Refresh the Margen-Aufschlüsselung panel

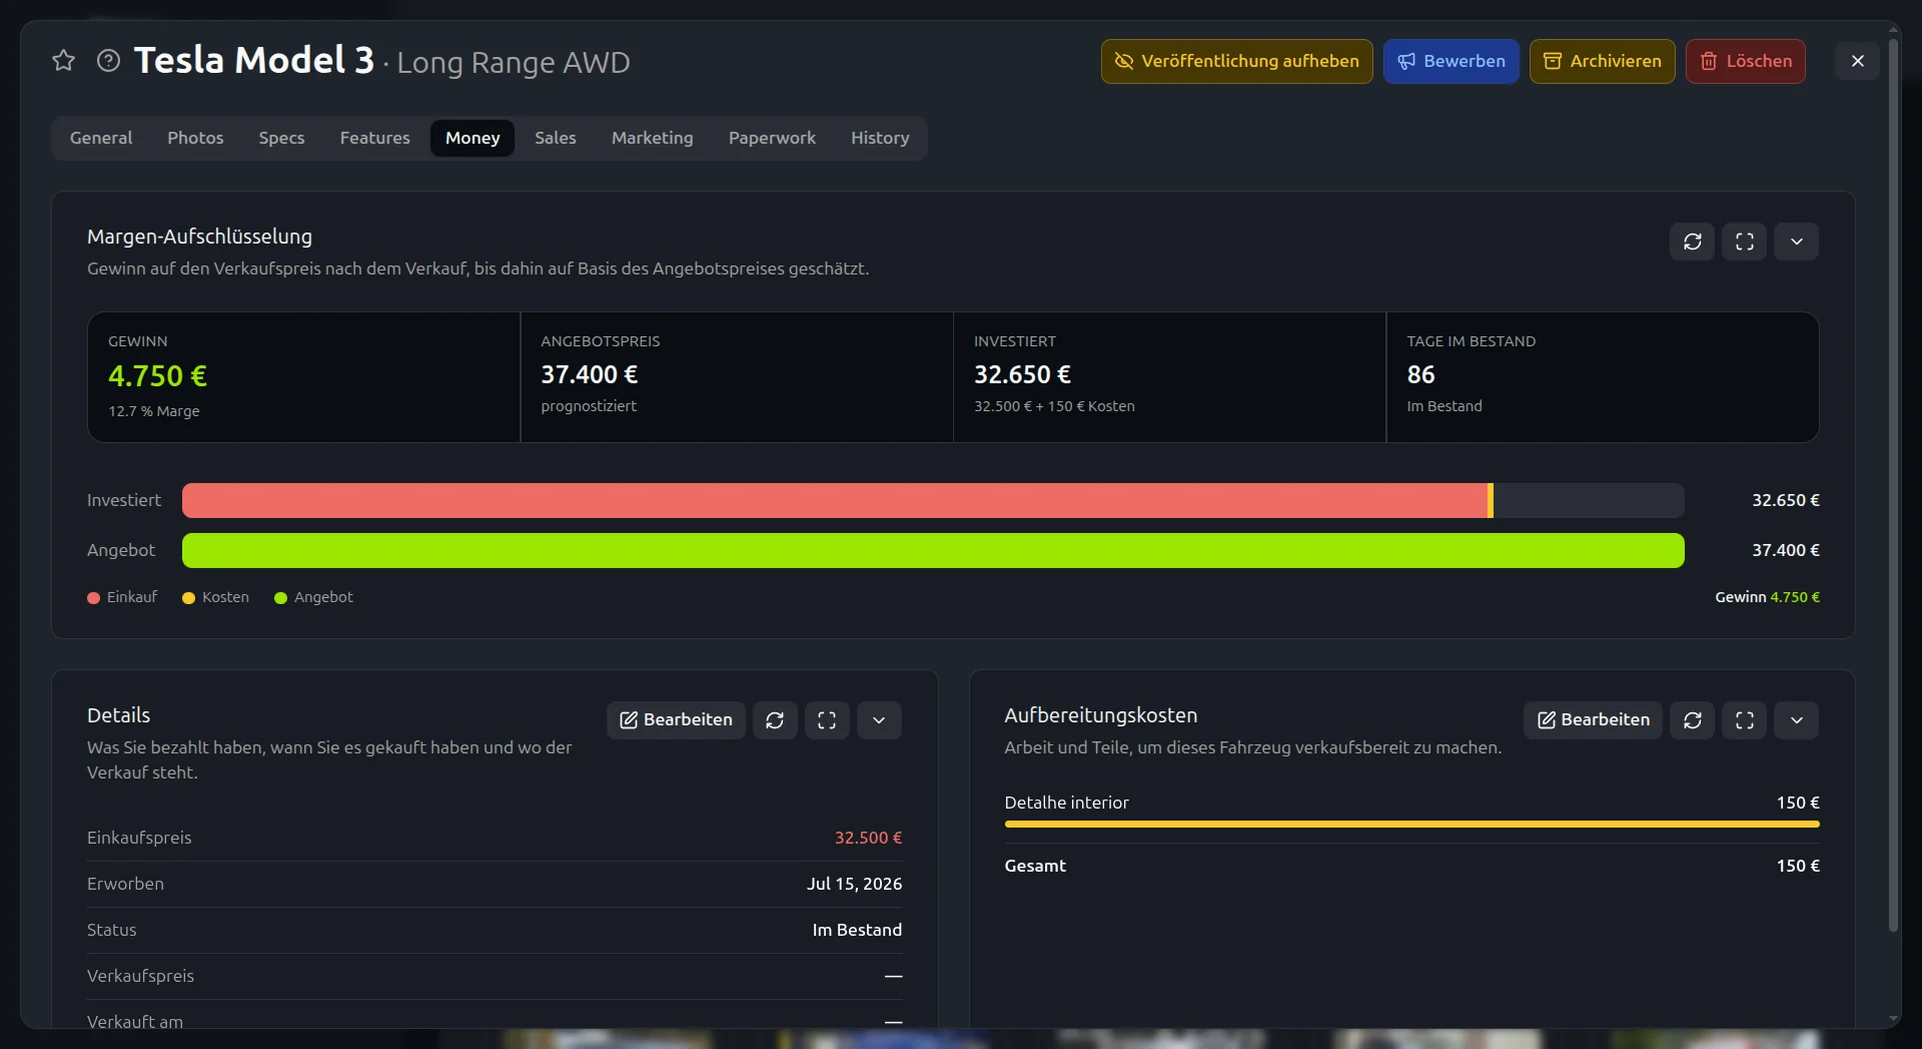[1692, 241]
